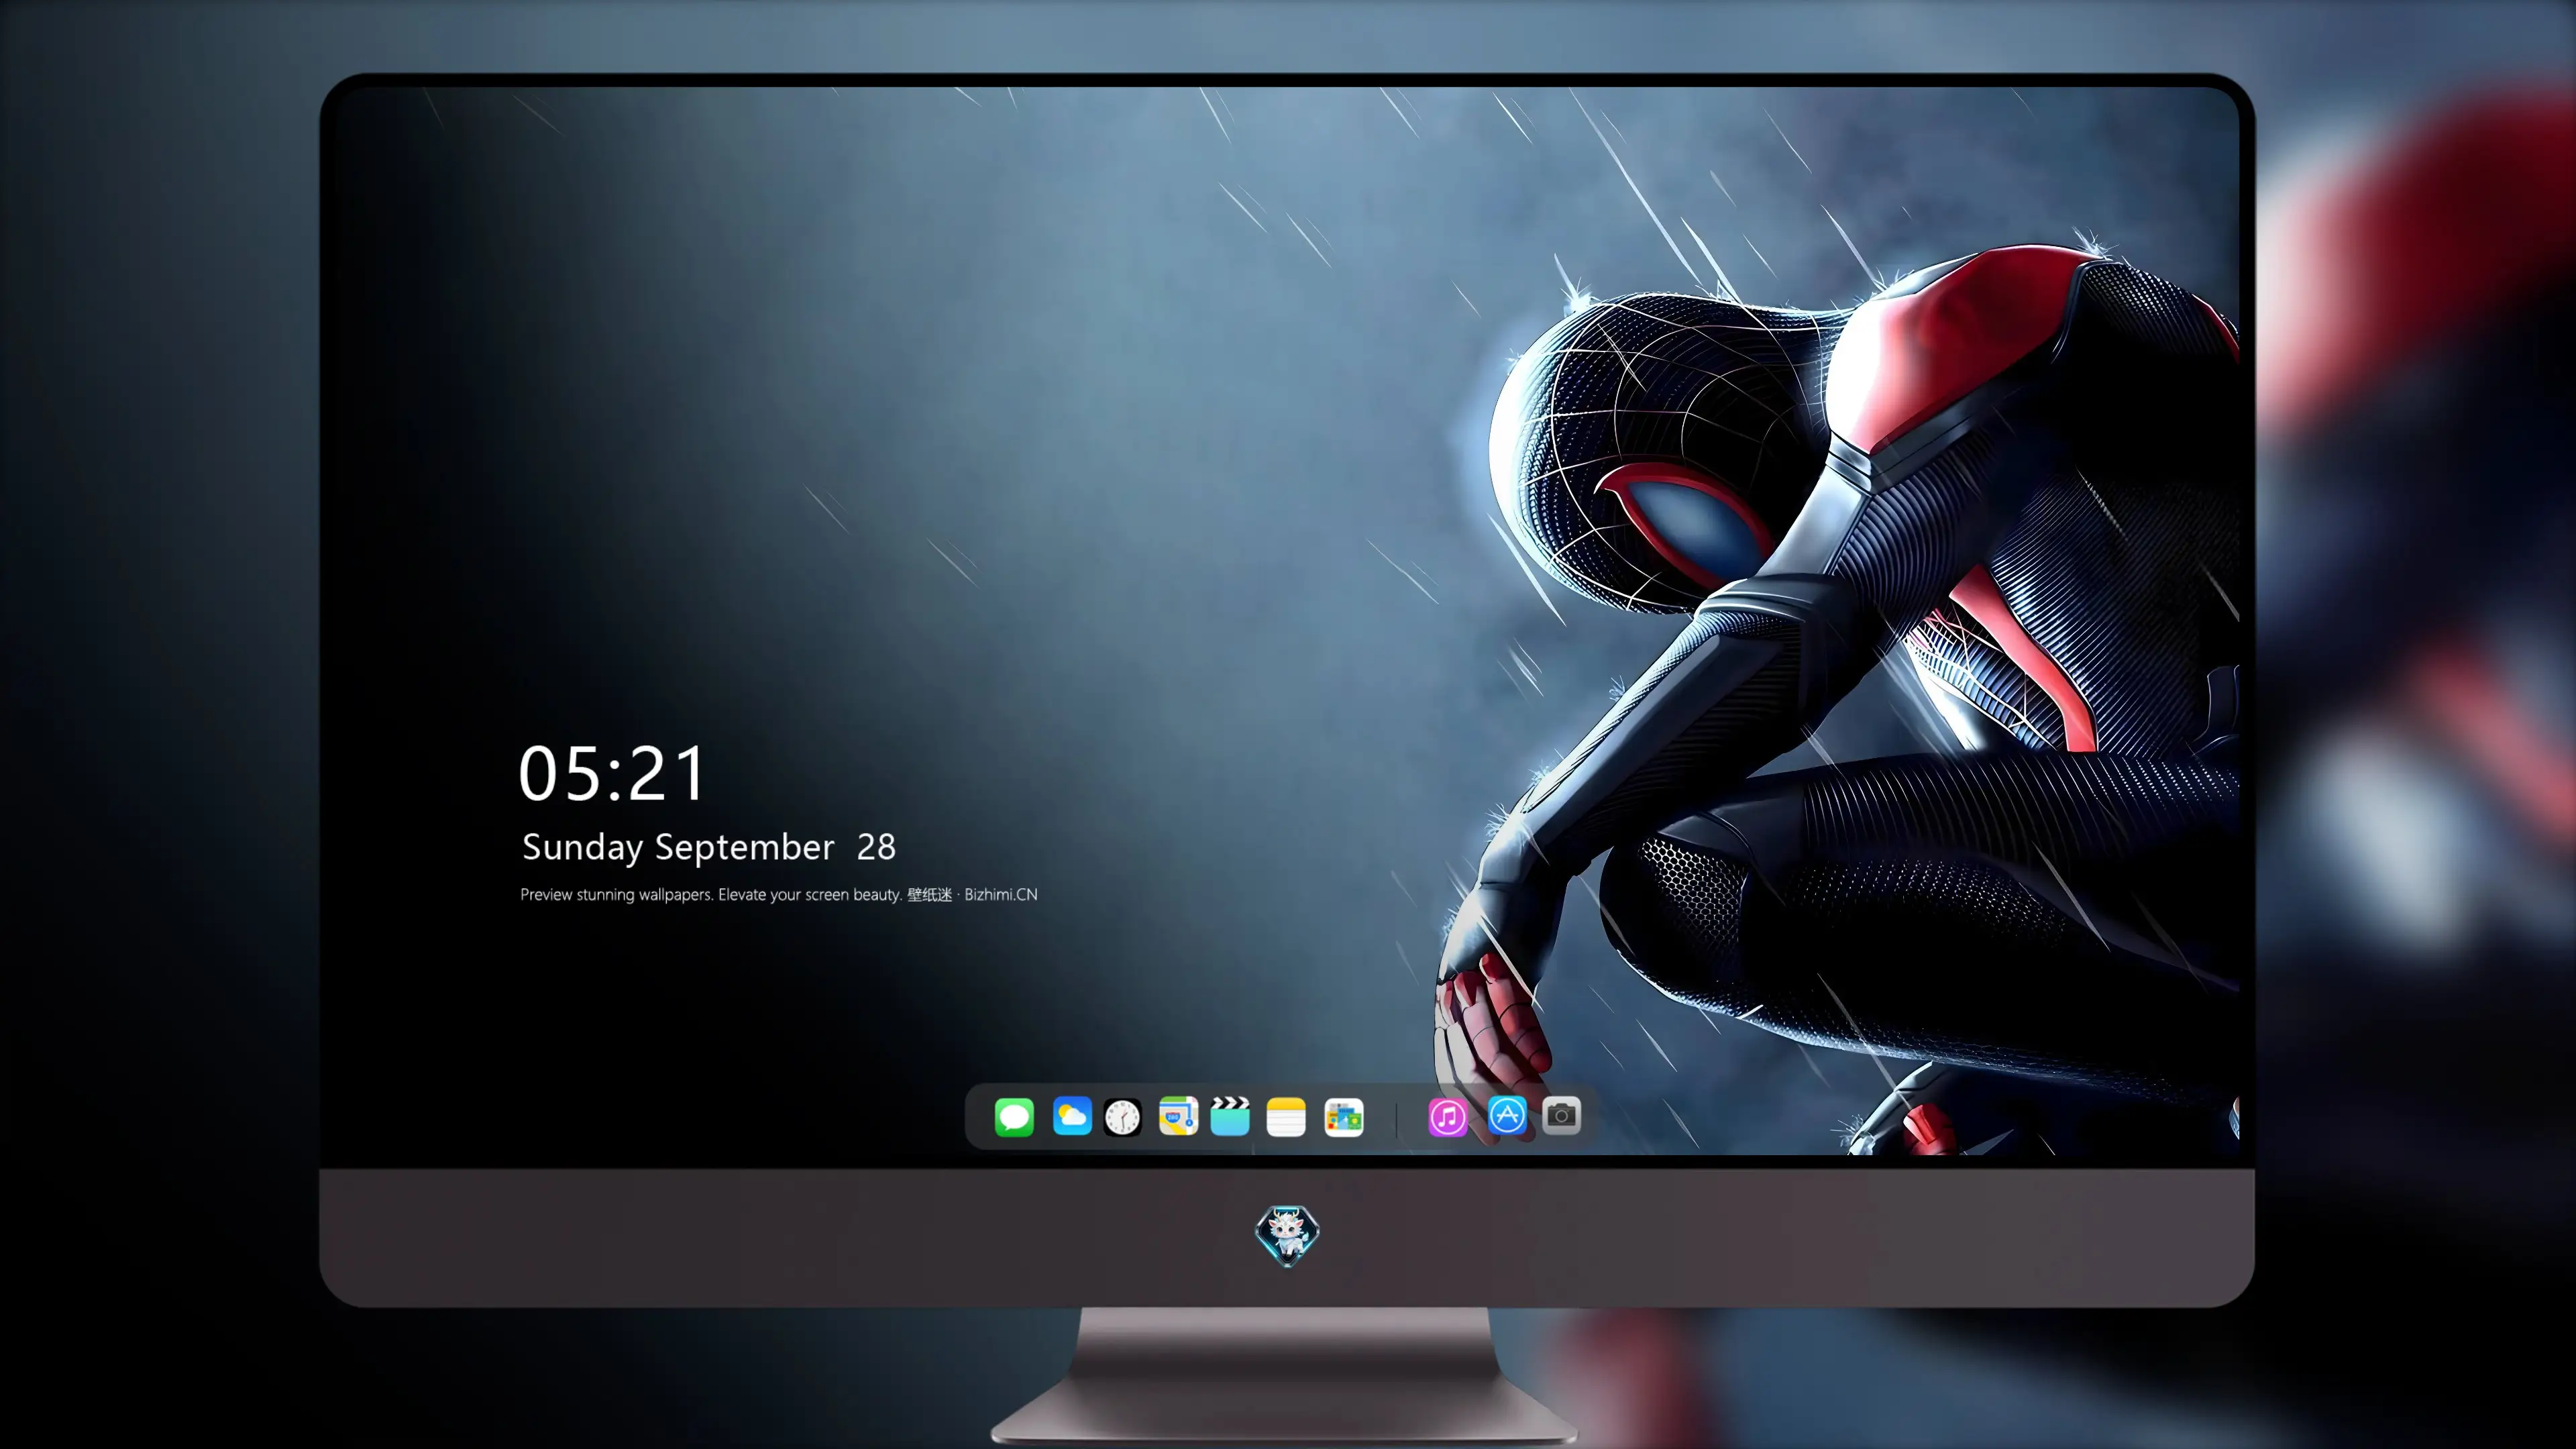Open the Videos clapperboard app in the dock
Image resolution: width=2576 pixels, height=1449 pixels.
pos(1230,1116)
